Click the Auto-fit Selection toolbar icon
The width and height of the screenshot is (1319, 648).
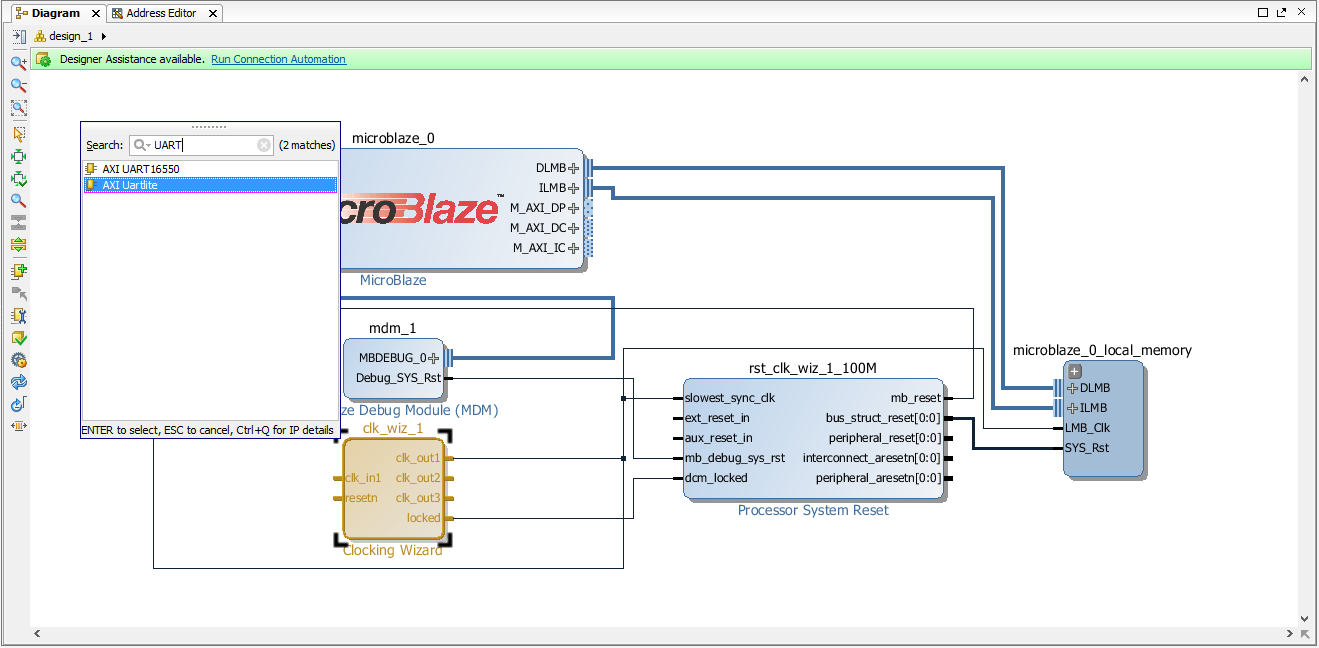[18, 157]
